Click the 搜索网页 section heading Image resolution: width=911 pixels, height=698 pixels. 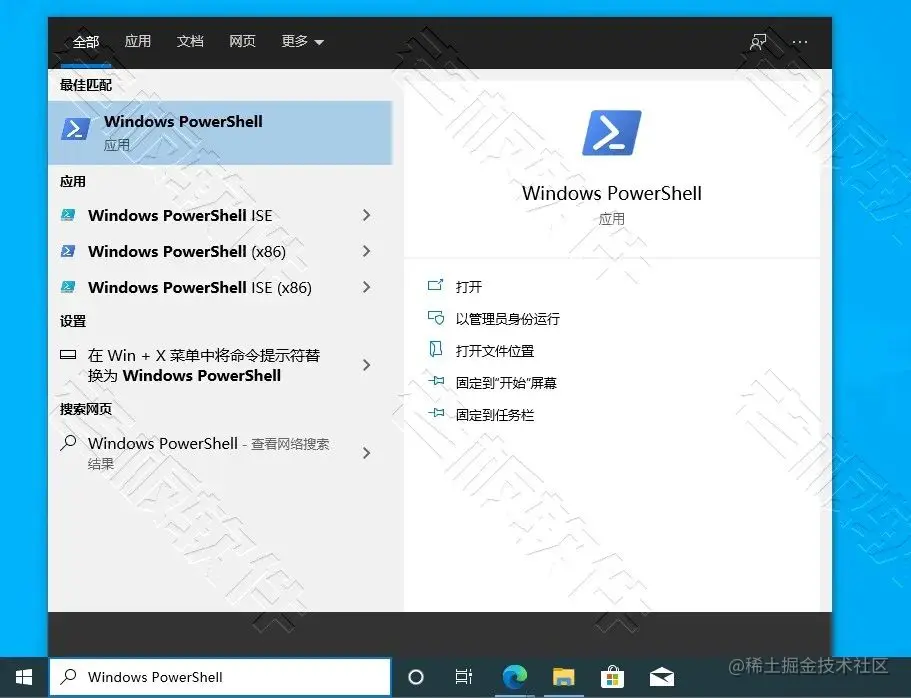tap(86, 409)
